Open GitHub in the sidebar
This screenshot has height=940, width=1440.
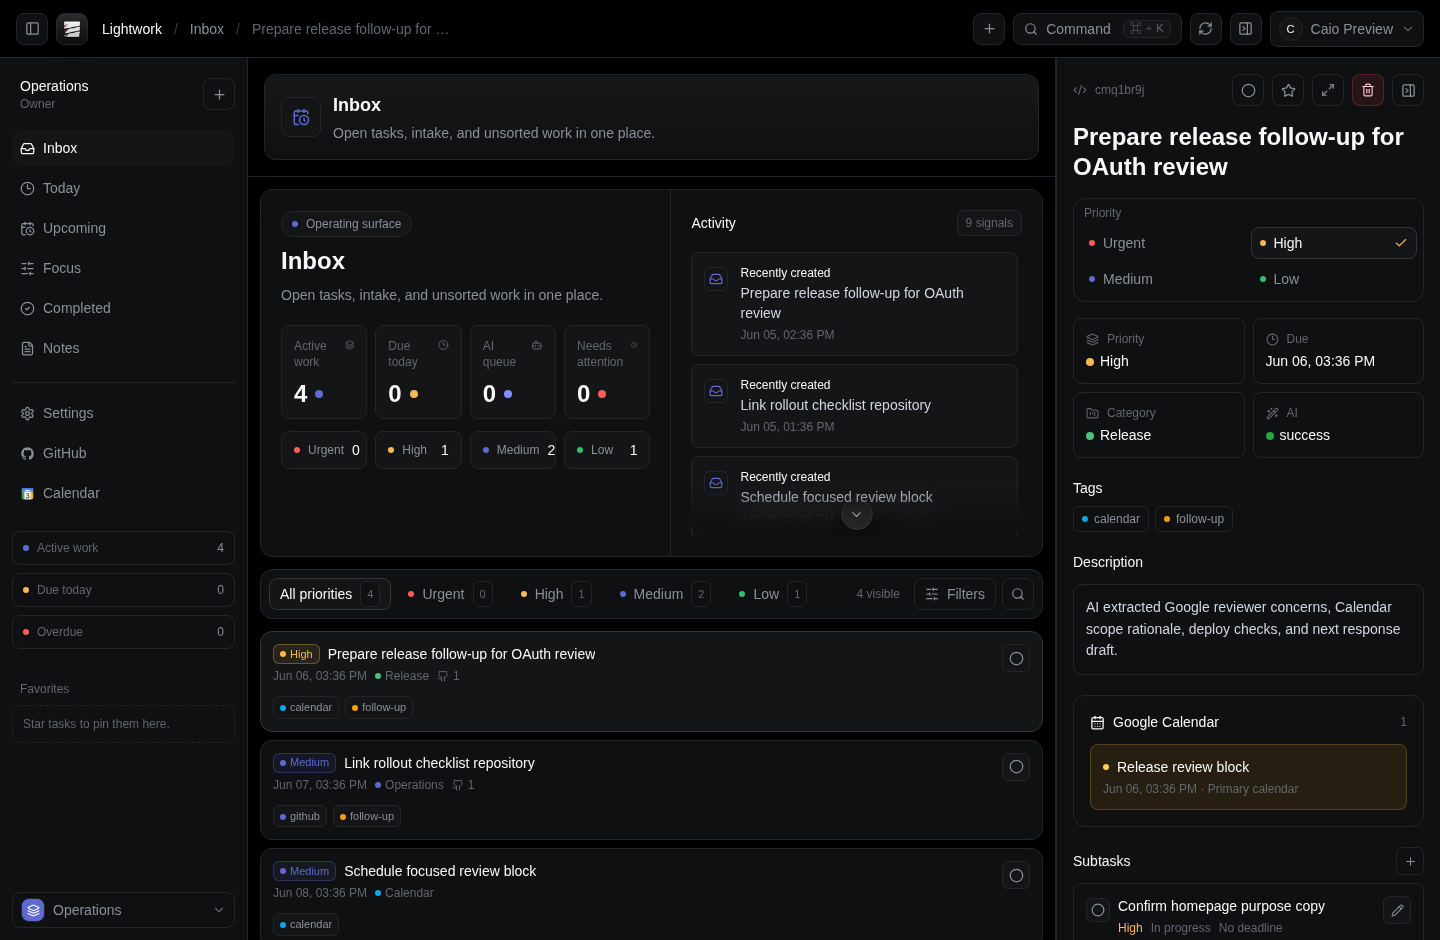click(123, 453)
